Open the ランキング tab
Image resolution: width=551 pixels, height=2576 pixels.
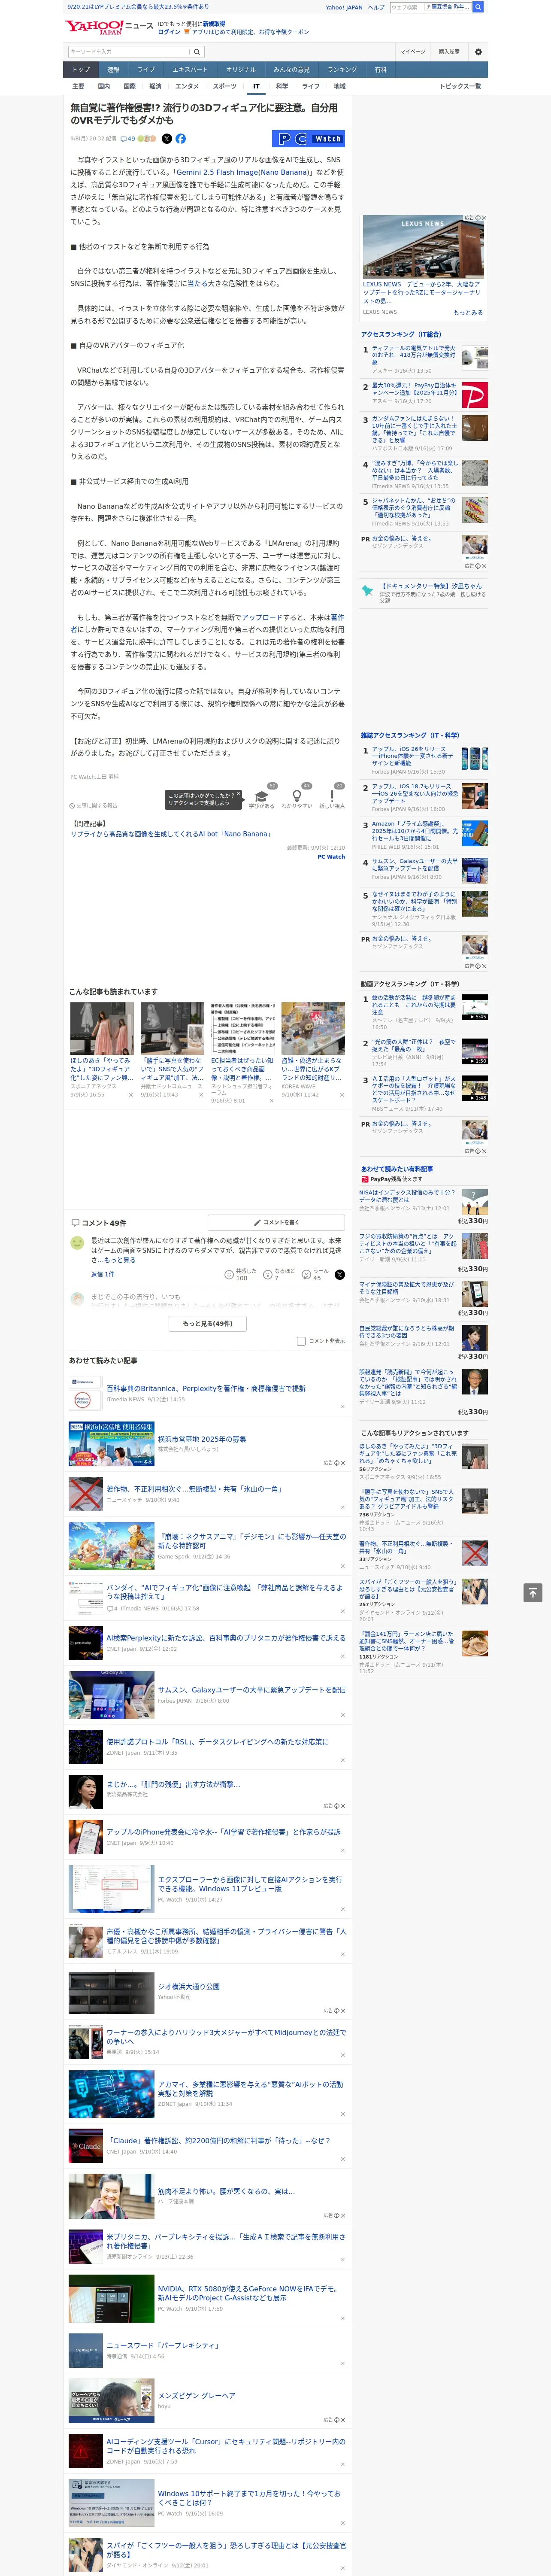(342, 69)
